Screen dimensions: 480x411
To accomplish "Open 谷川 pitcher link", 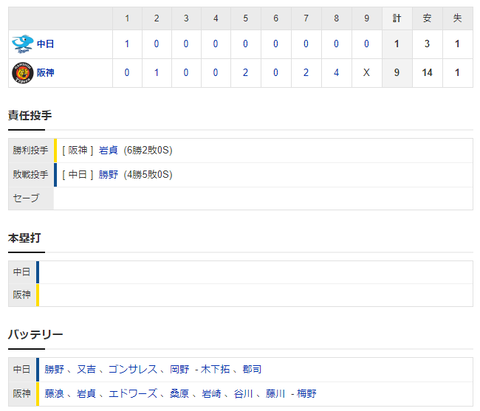I will 243,393.
